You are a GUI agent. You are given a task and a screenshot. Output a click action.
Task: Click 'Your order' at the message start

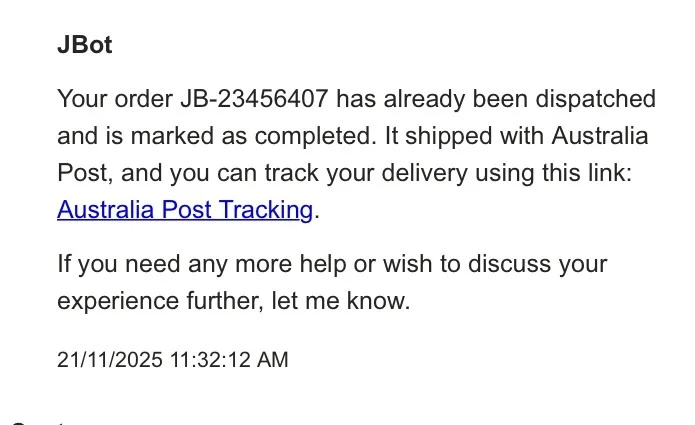click(114, 99)
